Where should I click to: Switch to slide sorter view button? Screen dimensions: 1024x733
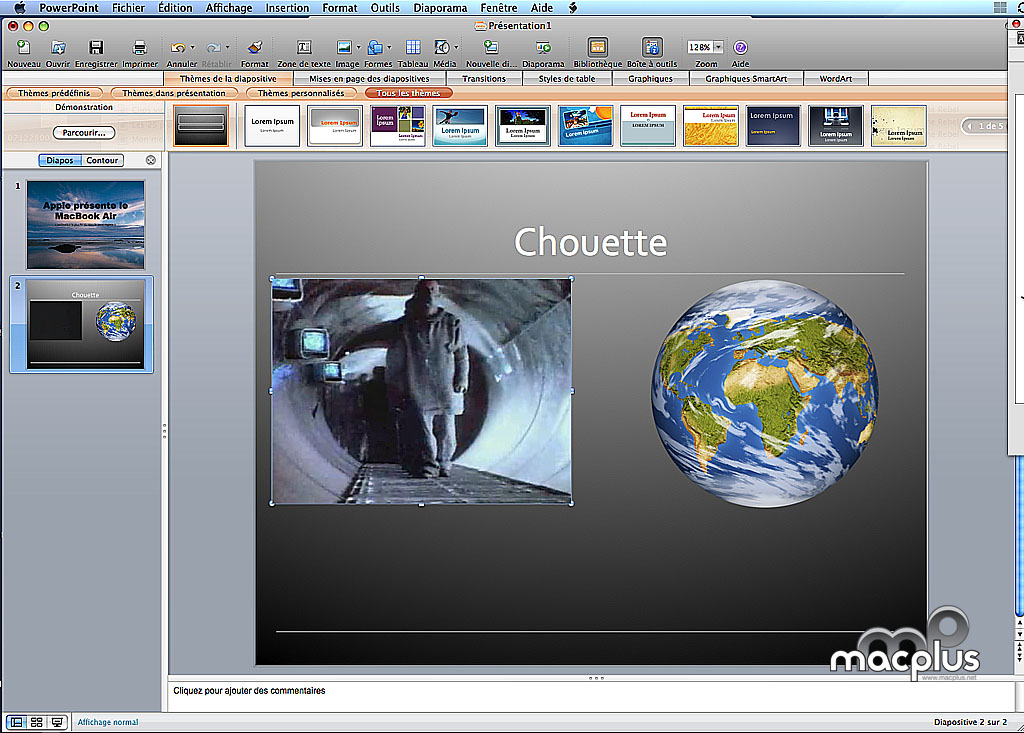point(37,722)
